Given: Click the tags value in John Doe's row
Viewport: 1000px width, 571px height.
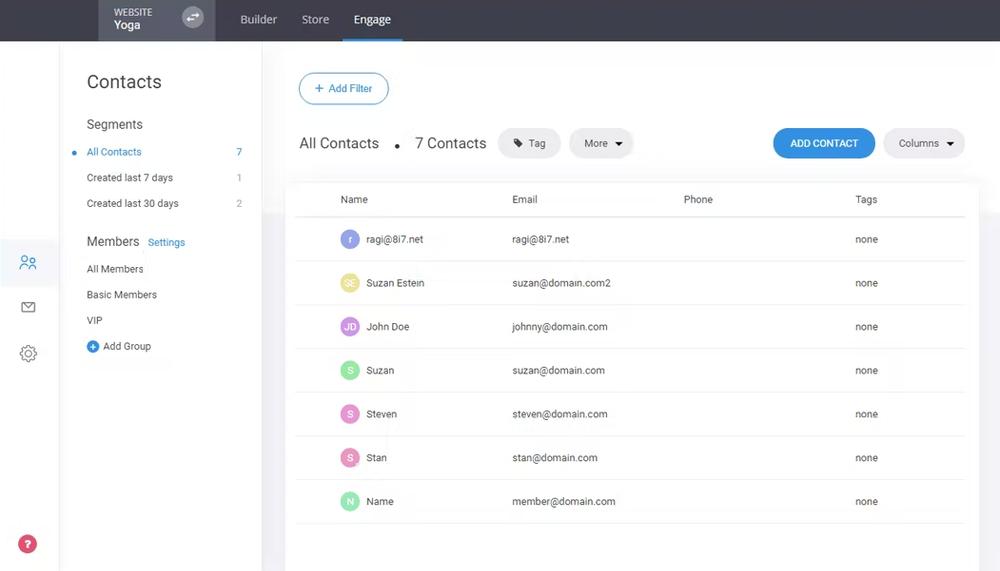Looking at the screenshot, I should [x=867, y=327].
